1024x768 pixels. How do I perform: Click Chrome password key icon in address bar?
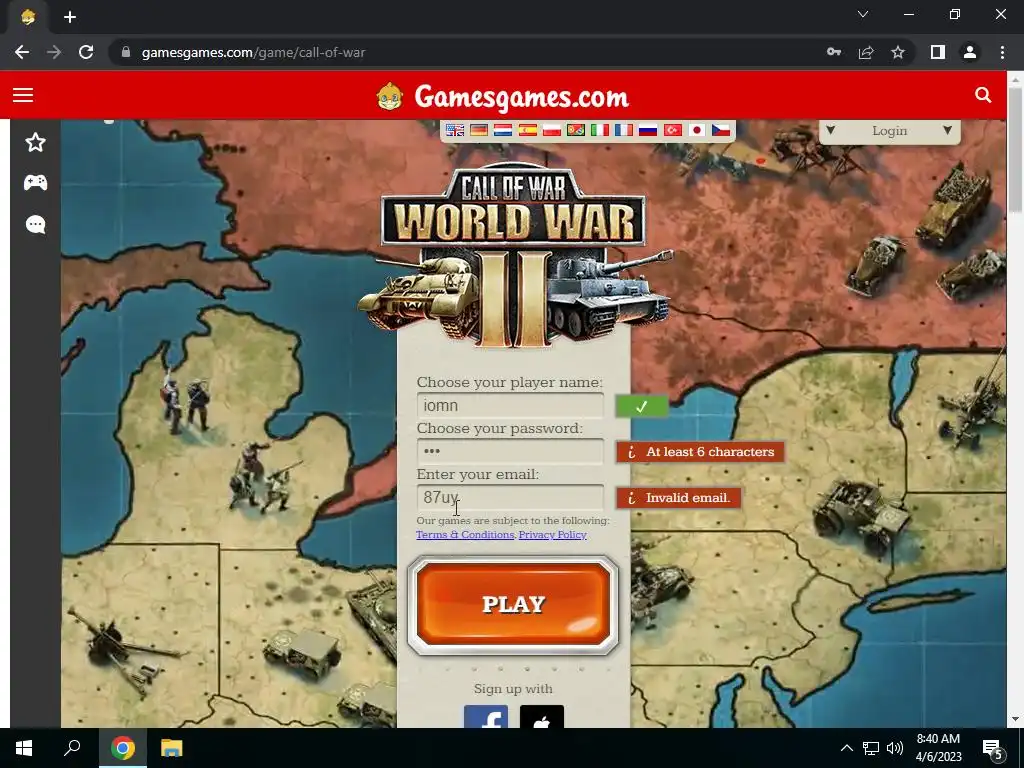click(834, 52)
